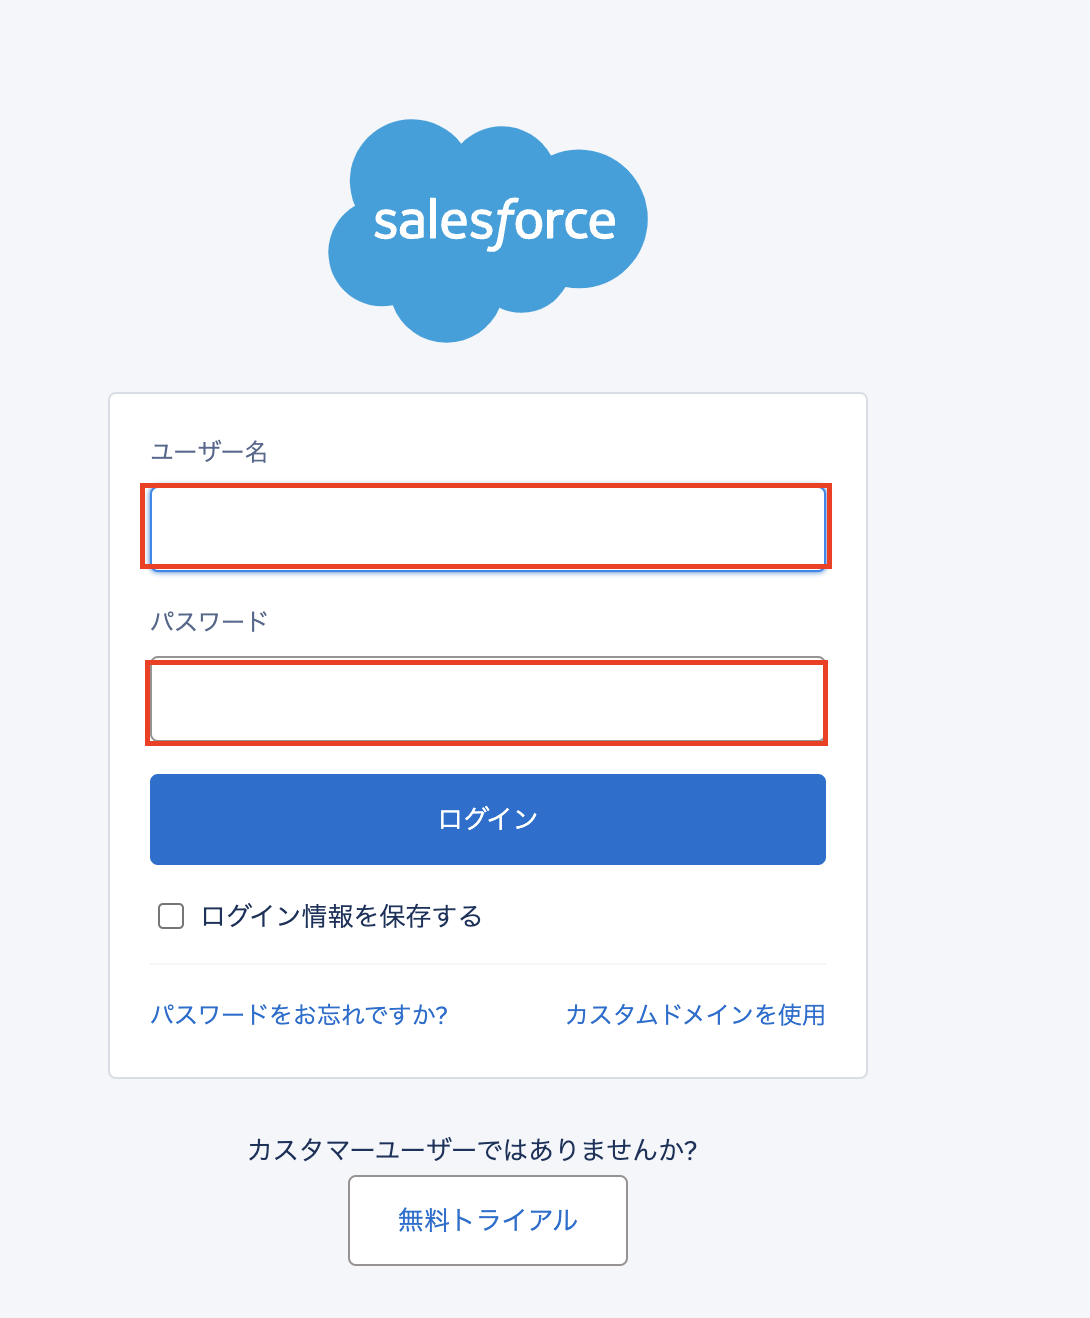Submit the form with the login button

point(488,819)
